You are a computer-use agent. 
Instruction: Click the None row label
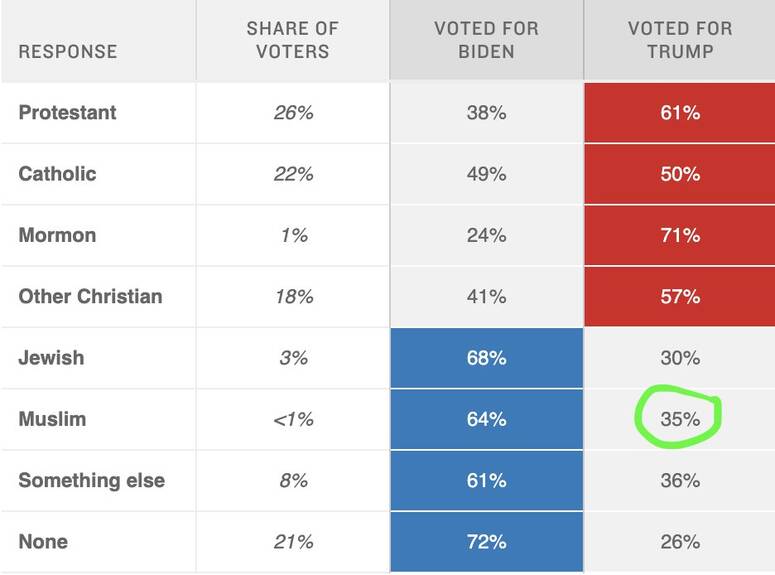click(43, 542)
